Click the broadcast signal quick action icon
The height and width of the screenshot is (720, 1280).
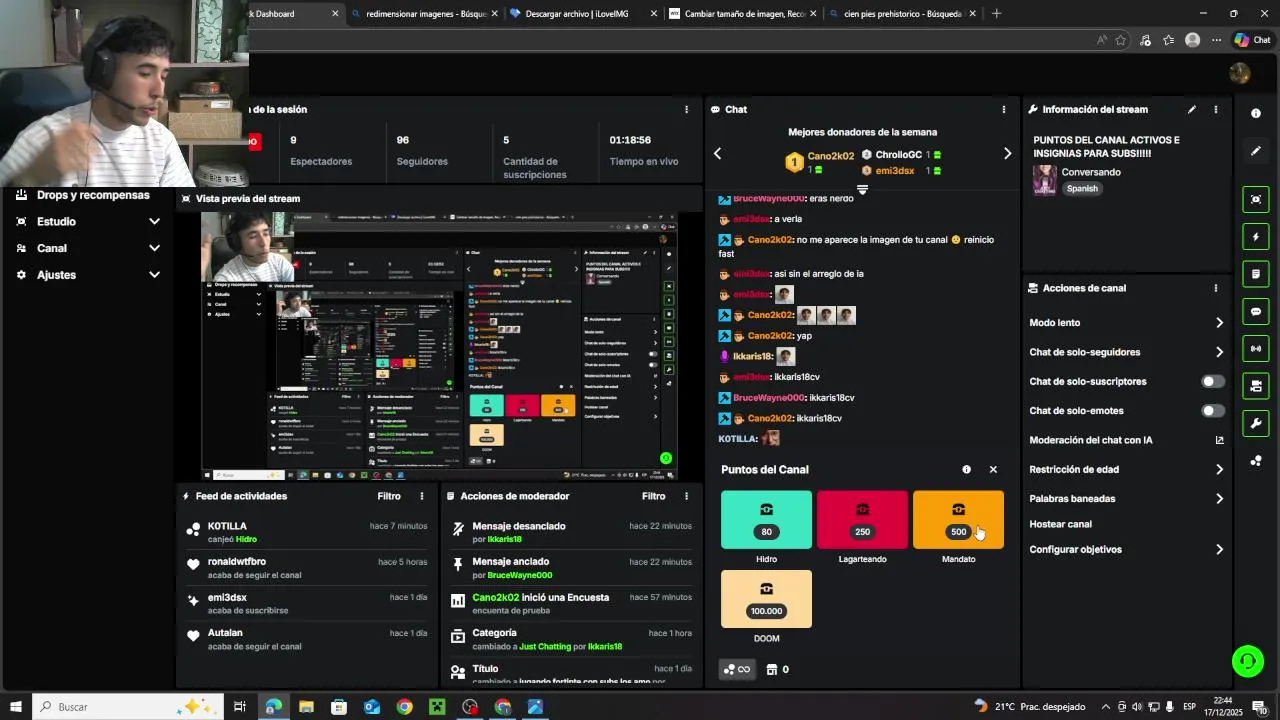1256,349
